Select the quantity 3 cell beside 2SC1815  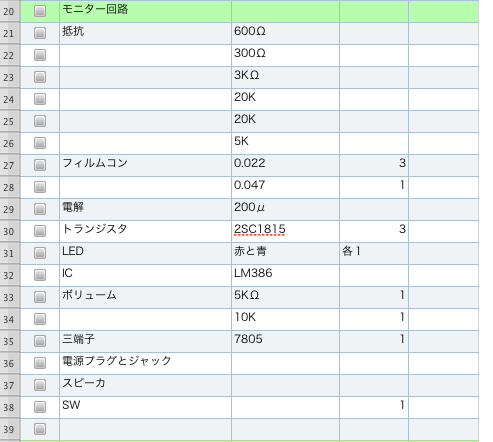(374, 231)
